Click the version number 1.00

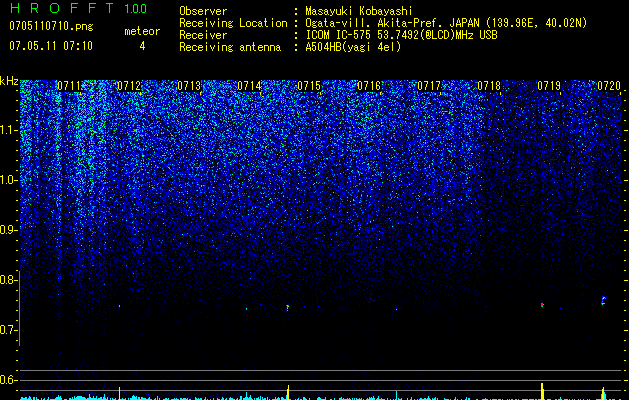click(x=135, y=8)
